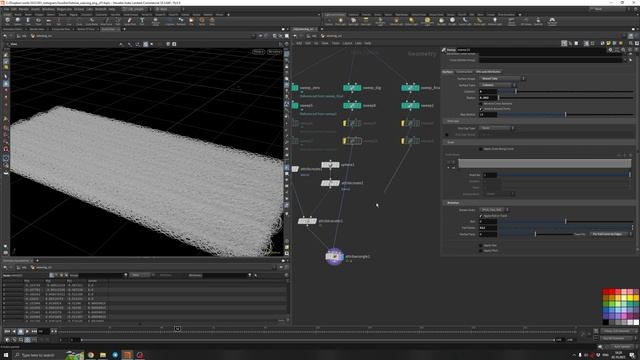Image resolution: width=640 pixels, height=360 pixels.
Task: Select the Point Light shelf tool
Action: (341, 21)
